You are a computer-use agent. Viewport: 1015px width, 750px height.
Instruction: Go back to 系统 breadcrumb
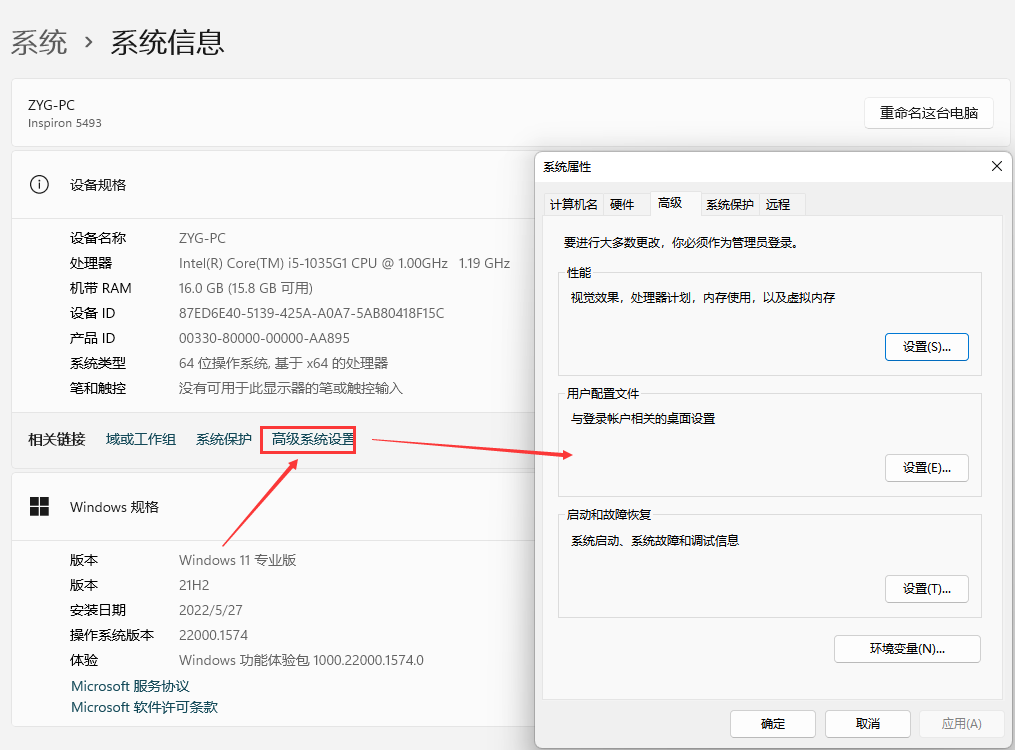[x=39, y=43]
